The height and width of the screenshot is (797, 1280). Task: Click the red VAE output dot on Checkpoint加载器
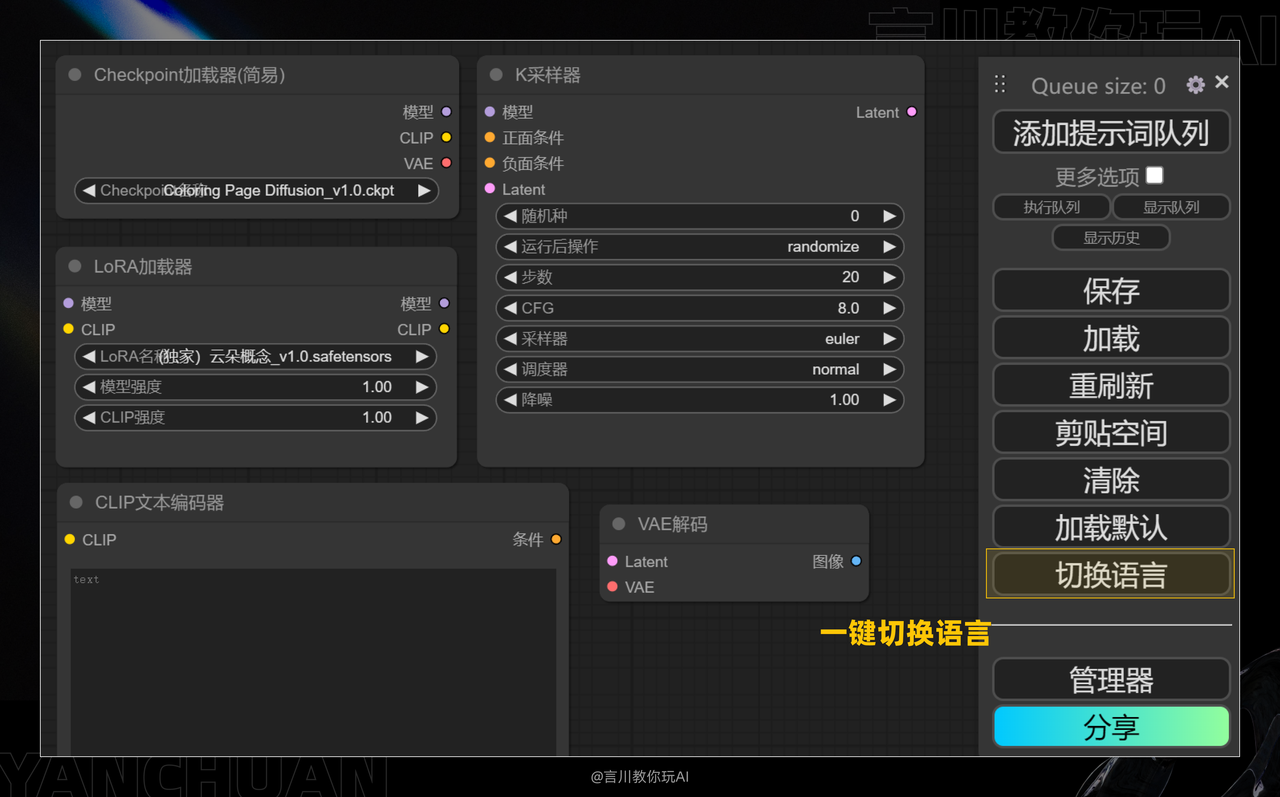pyautogui.click(x=444, y=163)
